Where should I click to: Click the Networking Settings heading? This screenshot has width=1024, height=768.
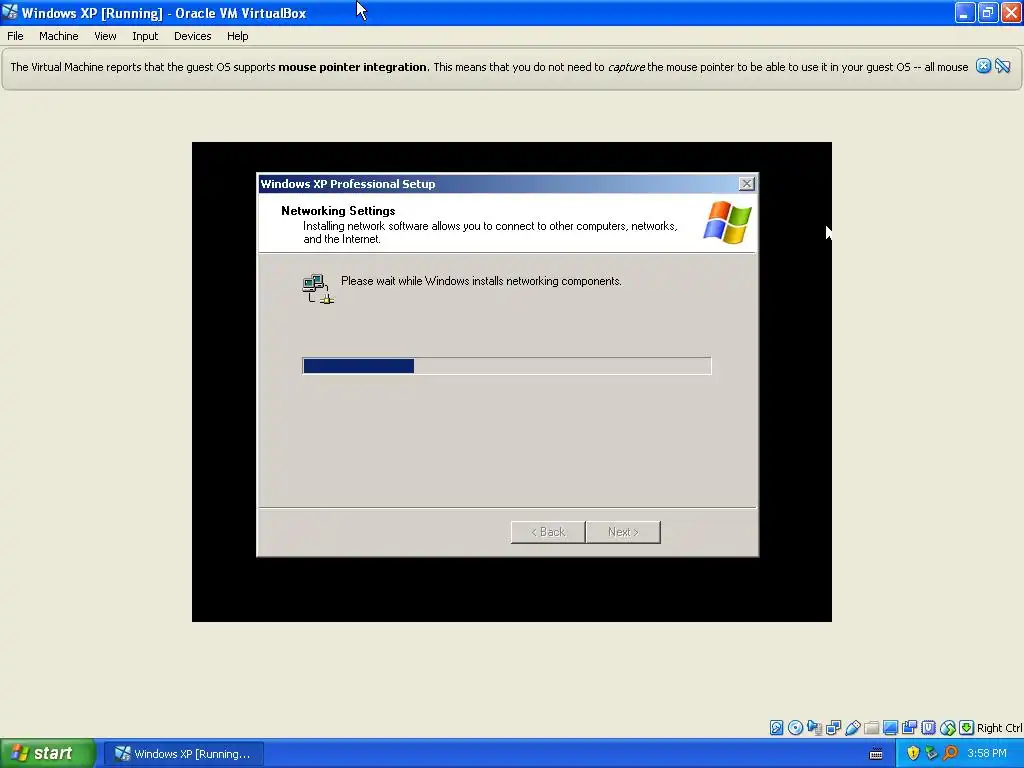tap(338, 211)
